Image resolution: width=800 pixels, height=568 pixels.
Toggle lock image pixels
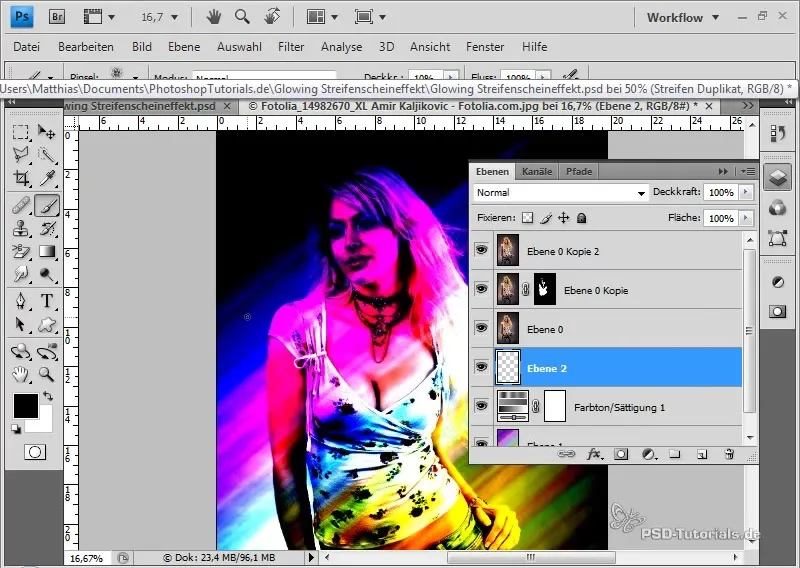[546, 218]
